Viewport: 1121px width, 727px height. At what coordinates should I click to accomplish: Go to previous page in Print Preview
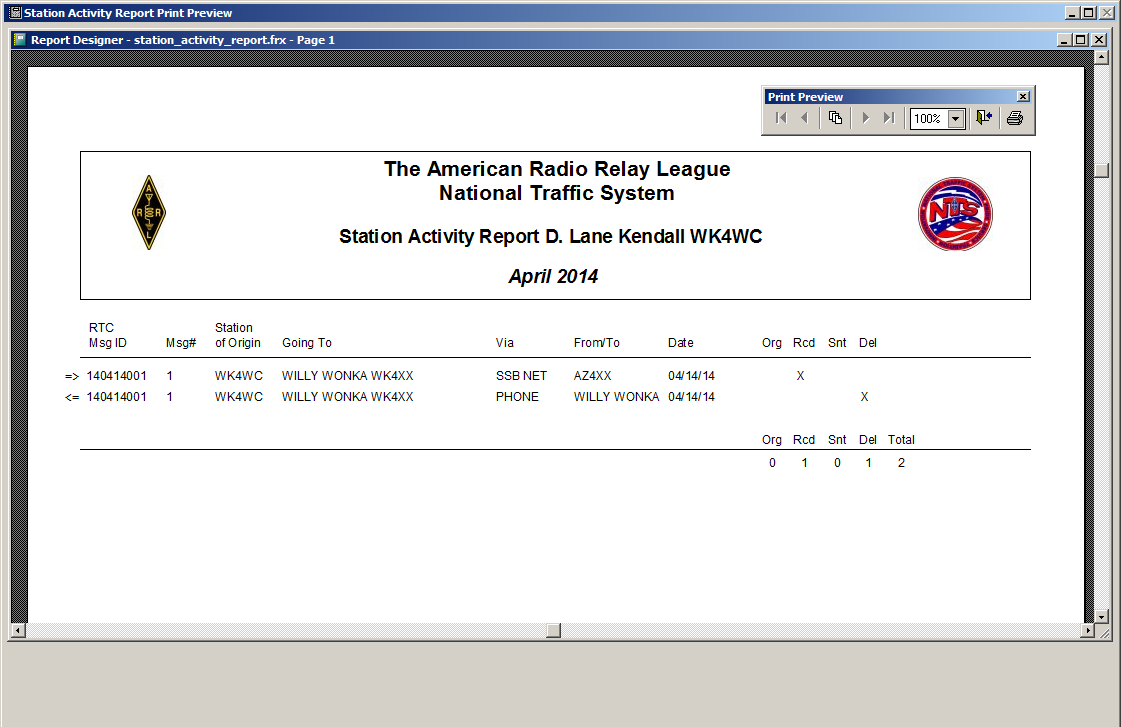(x=804, y=118)
